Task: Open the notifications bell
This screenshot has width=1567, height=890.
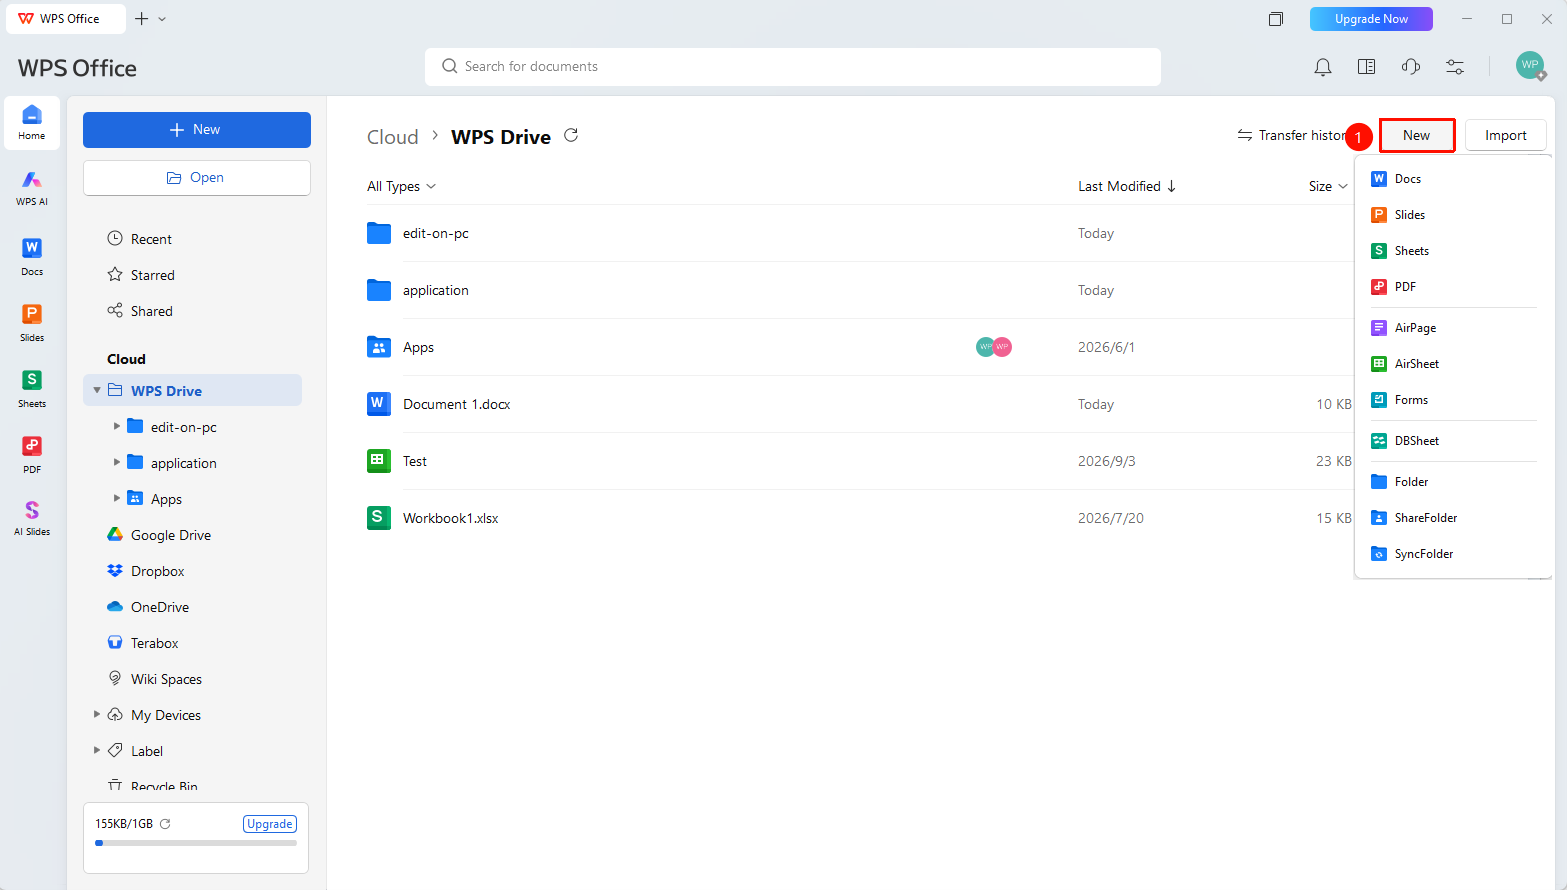Action: (x=1323, y=67)
